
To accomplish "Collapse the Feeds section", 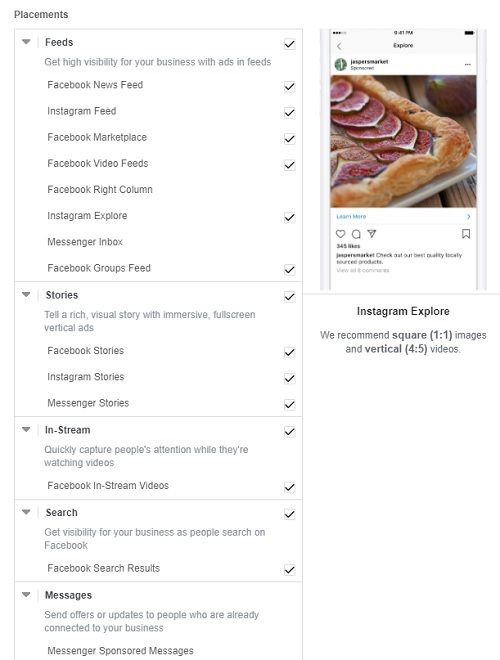I will tap(26, 42).
